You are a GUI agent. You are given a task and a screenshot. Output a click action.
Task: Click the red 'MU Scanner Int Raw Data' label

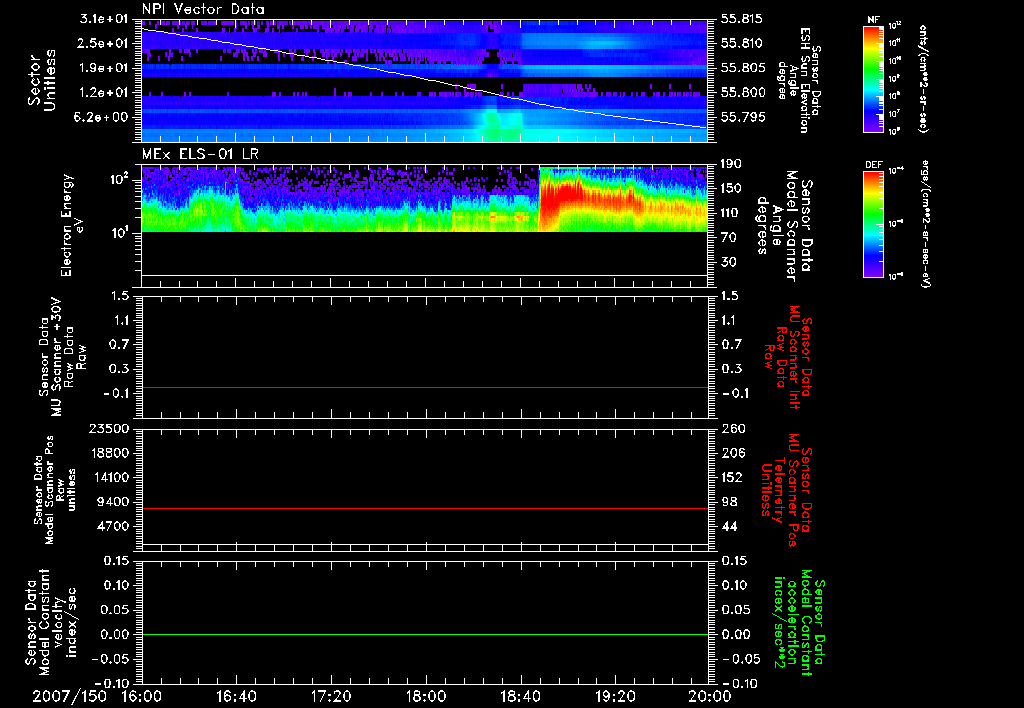(x=786, y=357)
